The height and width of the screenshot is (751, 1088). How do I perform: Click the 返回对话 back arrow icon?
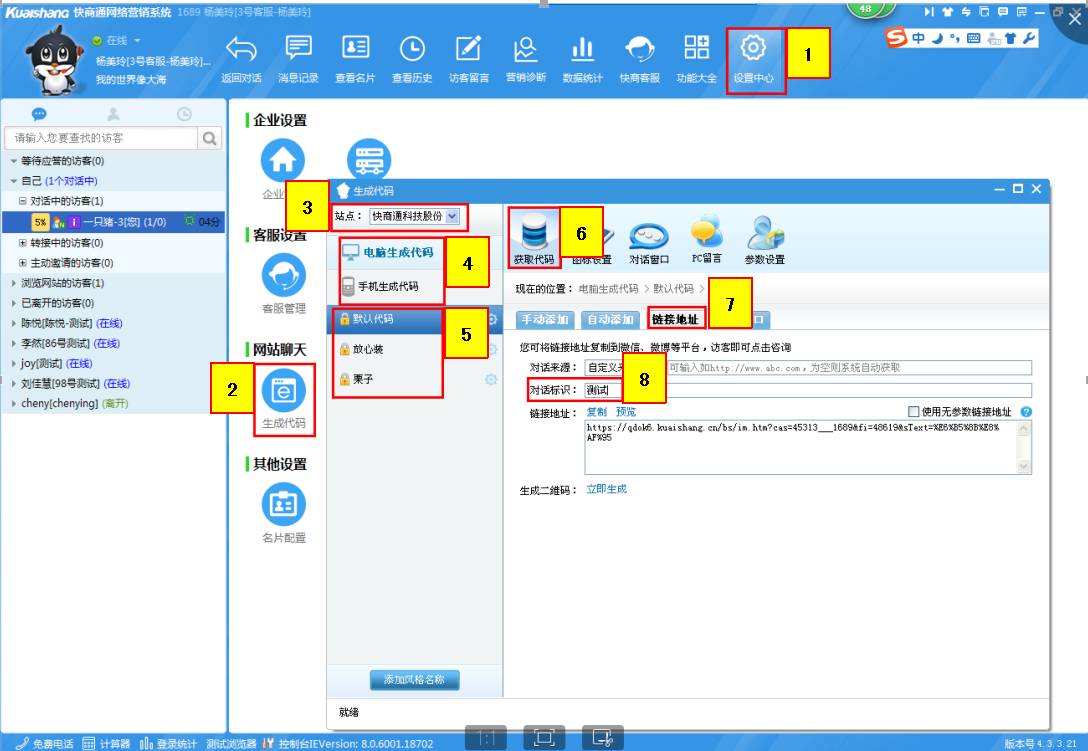point(241,50)
